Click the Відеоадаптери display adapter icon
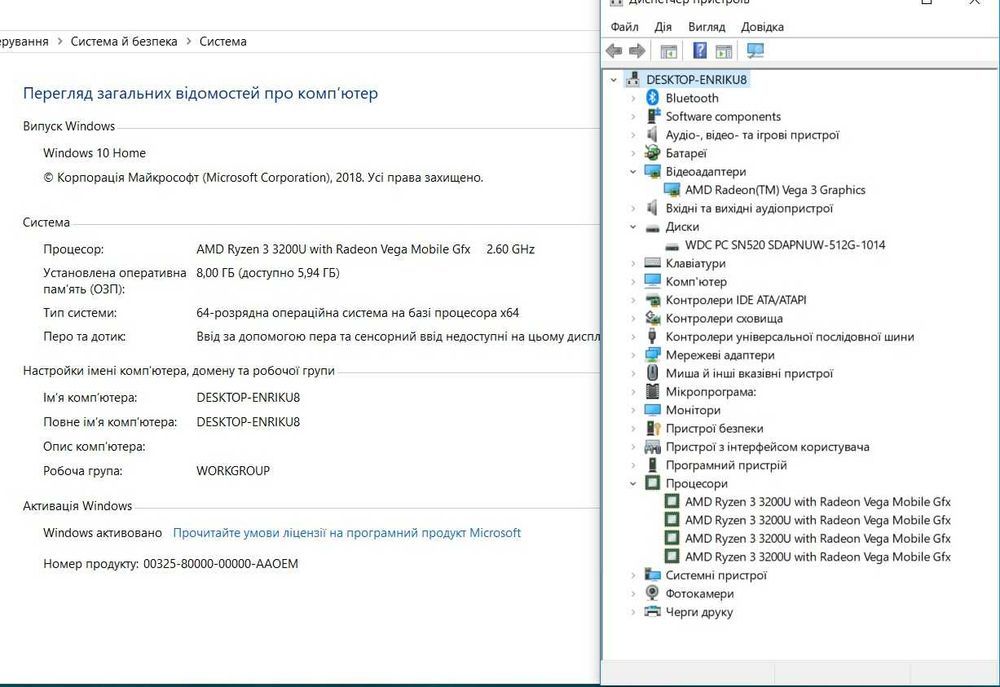This screenshot has height=687, width=1000. (x=652, y=172)
